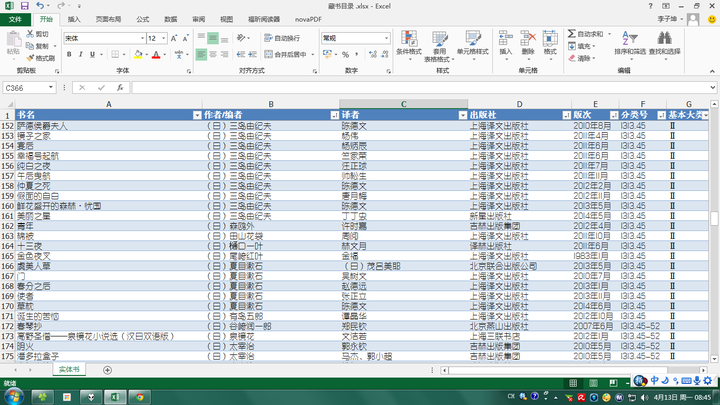Switch to the 页面布局 ribbon tab
Screen dimensions: 720x405
click(108, 19)
